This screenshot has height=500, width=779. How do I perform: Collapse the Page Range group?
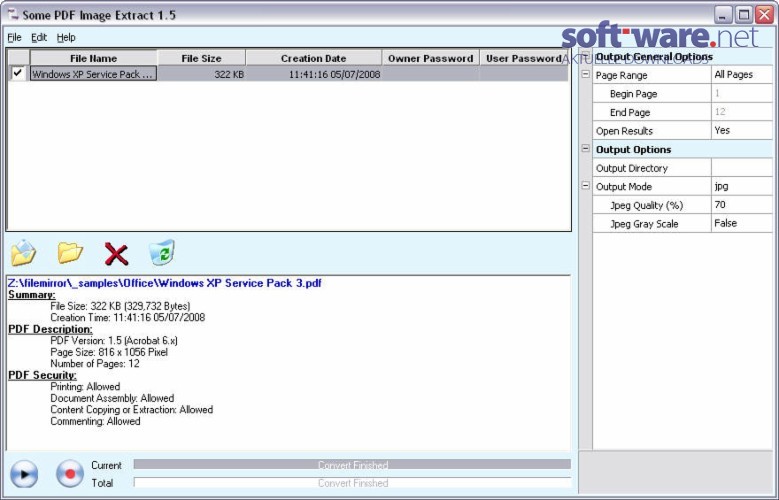(586, 74)
